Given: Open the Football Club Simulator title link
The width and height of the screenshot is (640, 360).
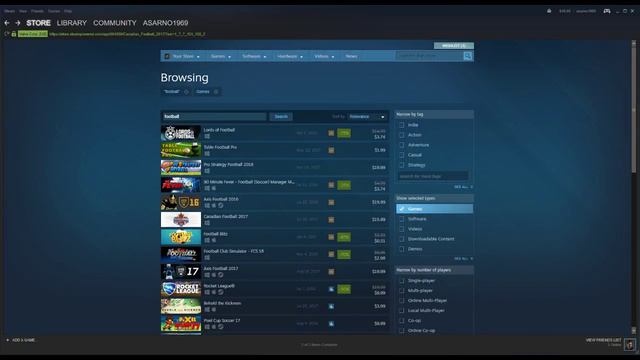Looking at the screenshot, I should click(x=233, y=251).
